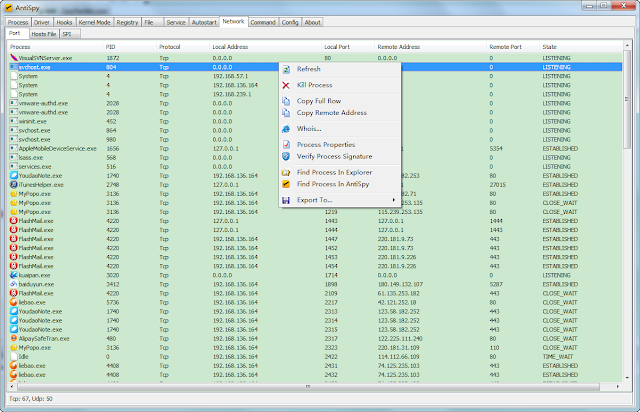Switch to the Driver tab

click(x=42, y=22)
